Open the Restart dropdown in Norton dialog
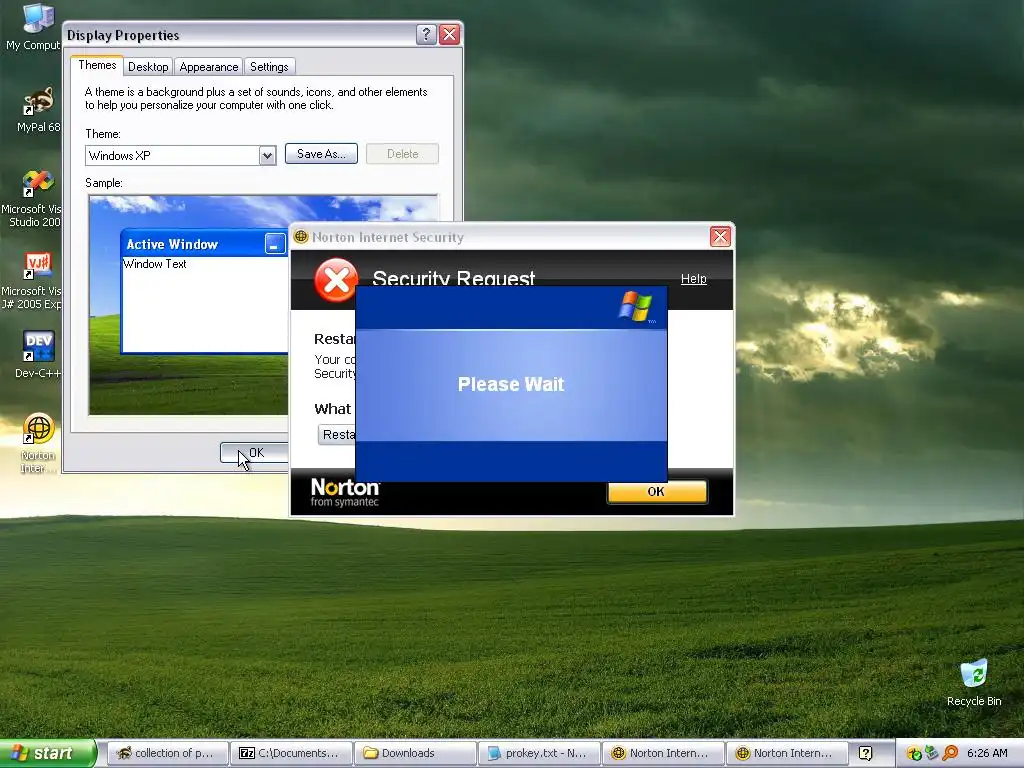1024x768 pixels. (337, 434)
